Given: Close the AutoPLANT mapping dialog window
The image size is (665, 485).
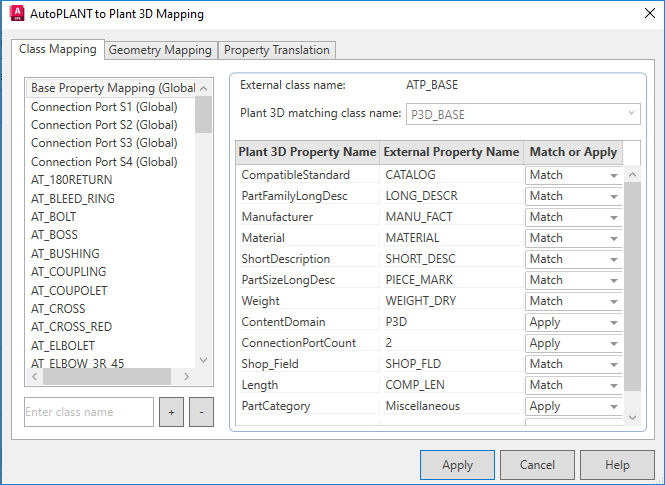Looking at the screenshot, I should 638,14.
